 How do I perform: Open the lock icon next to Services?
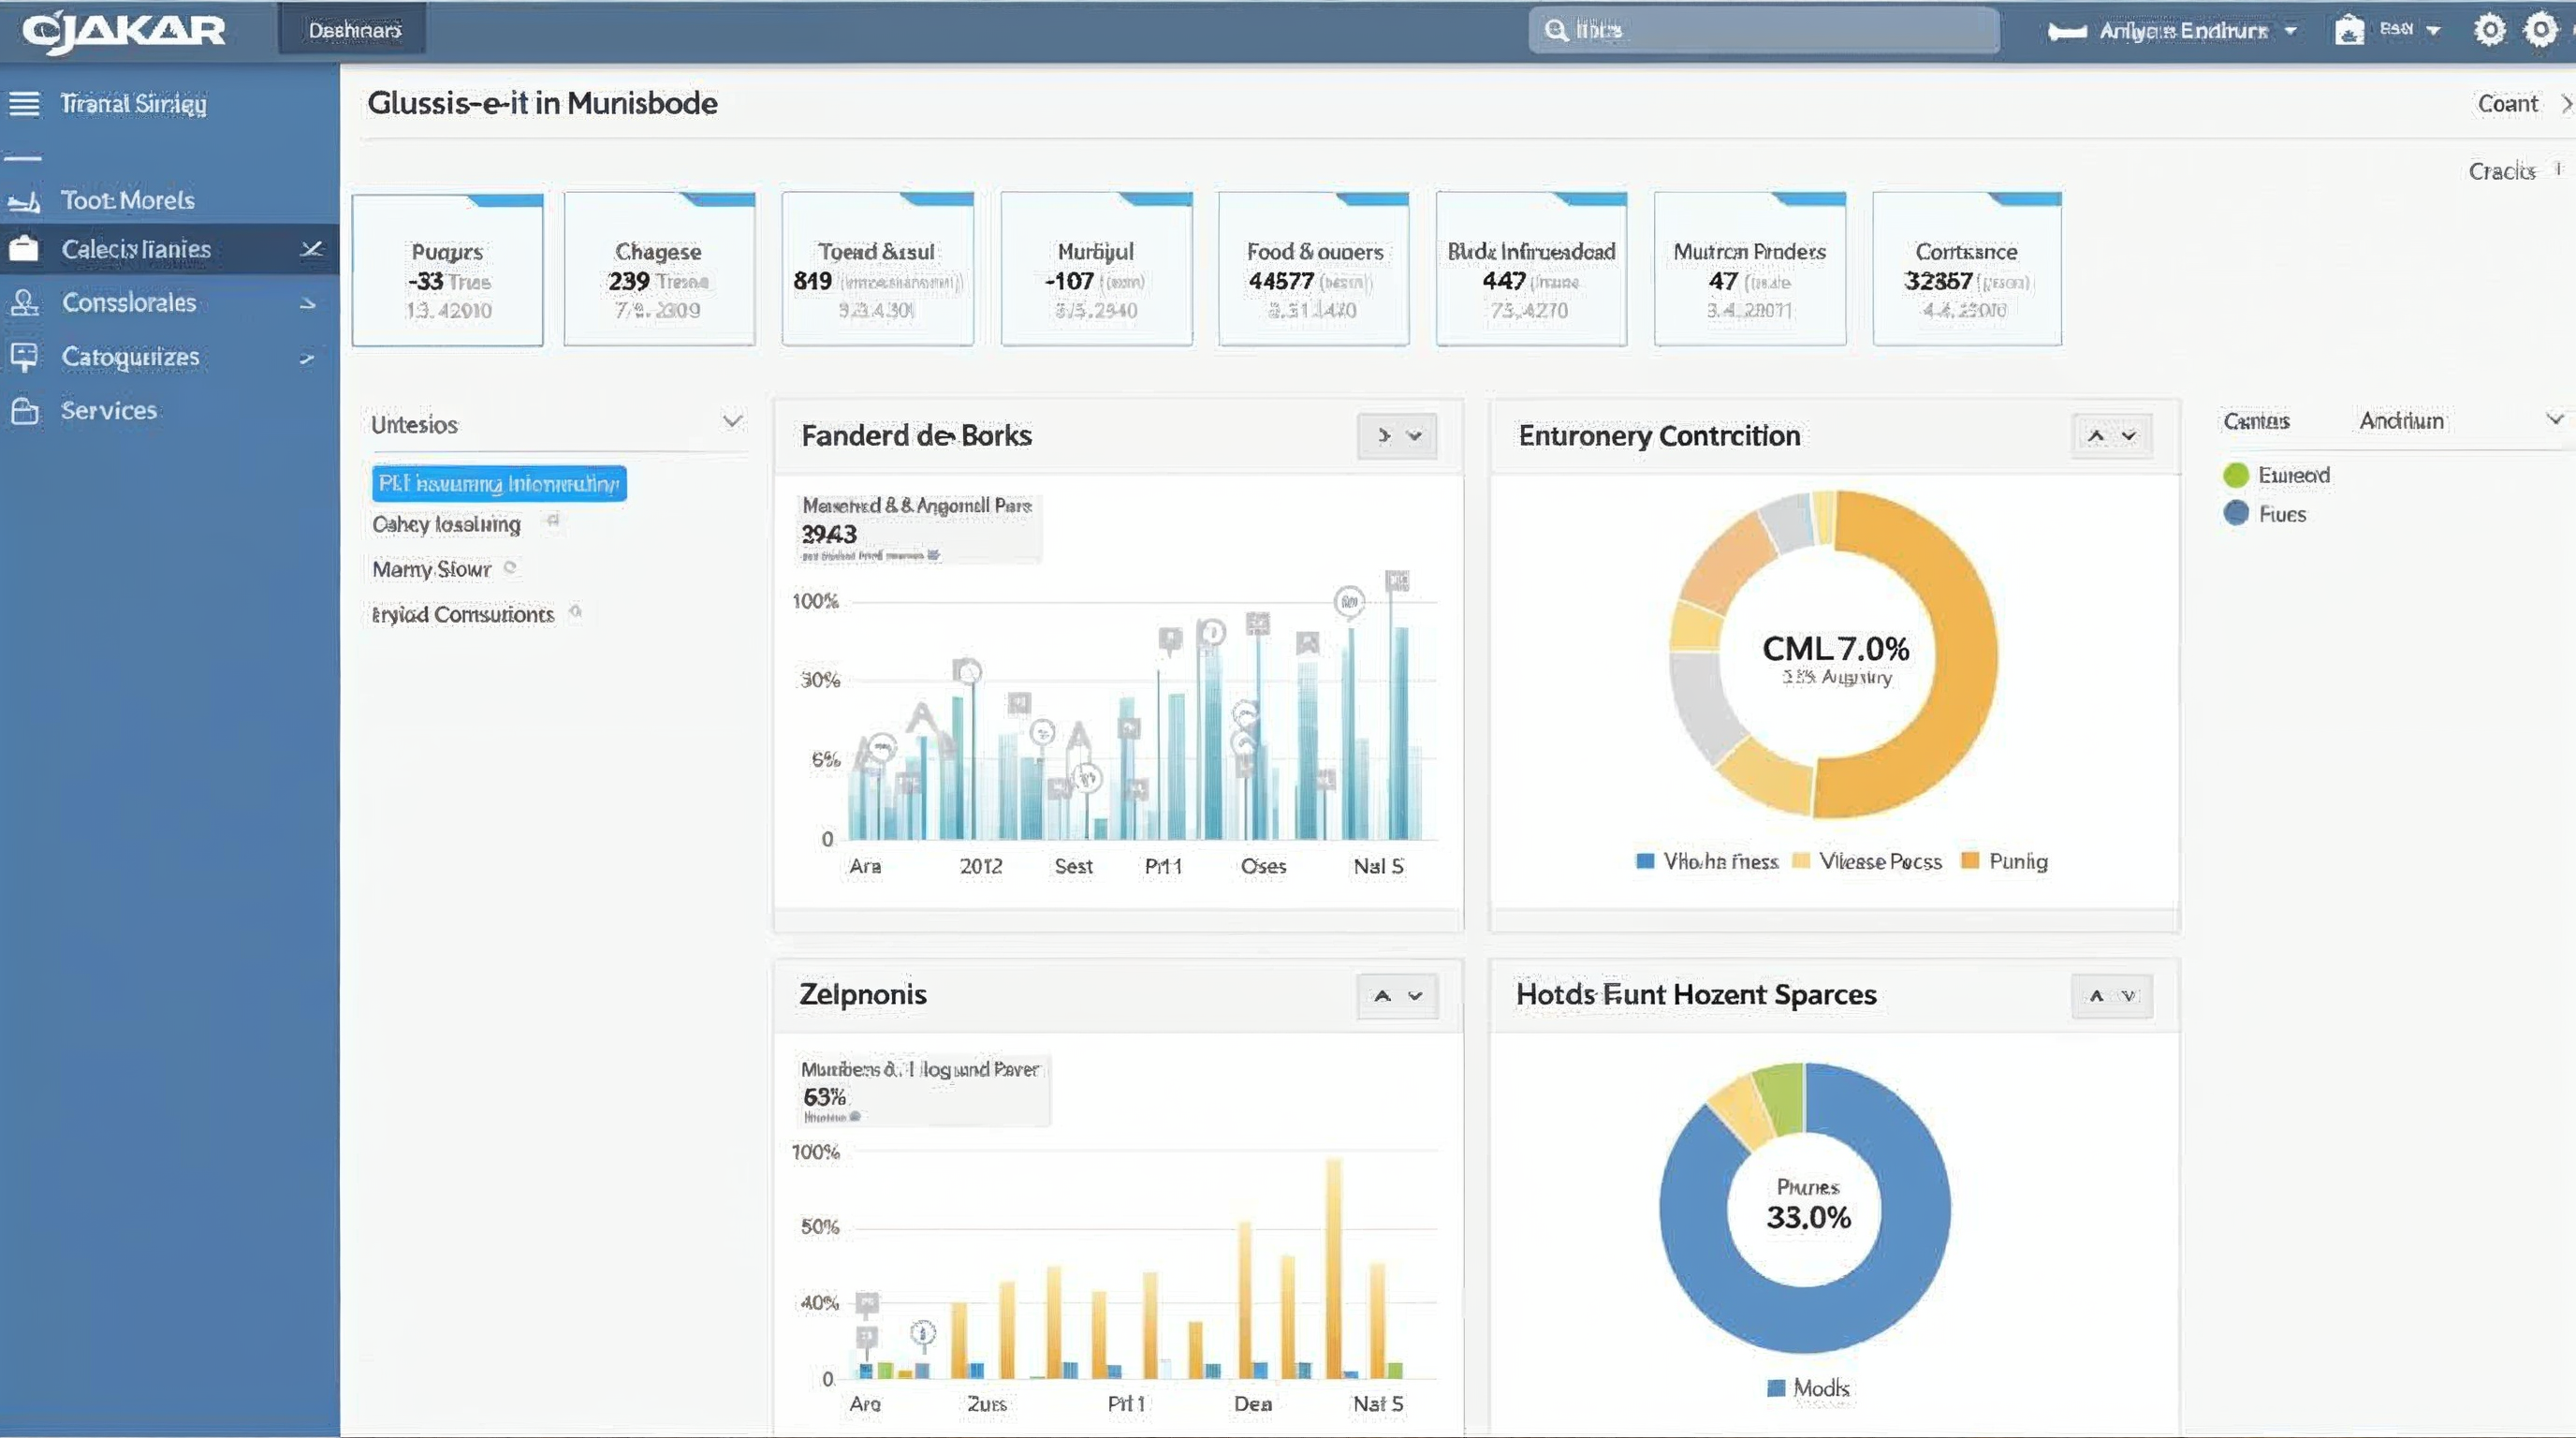tap(26, 410)
